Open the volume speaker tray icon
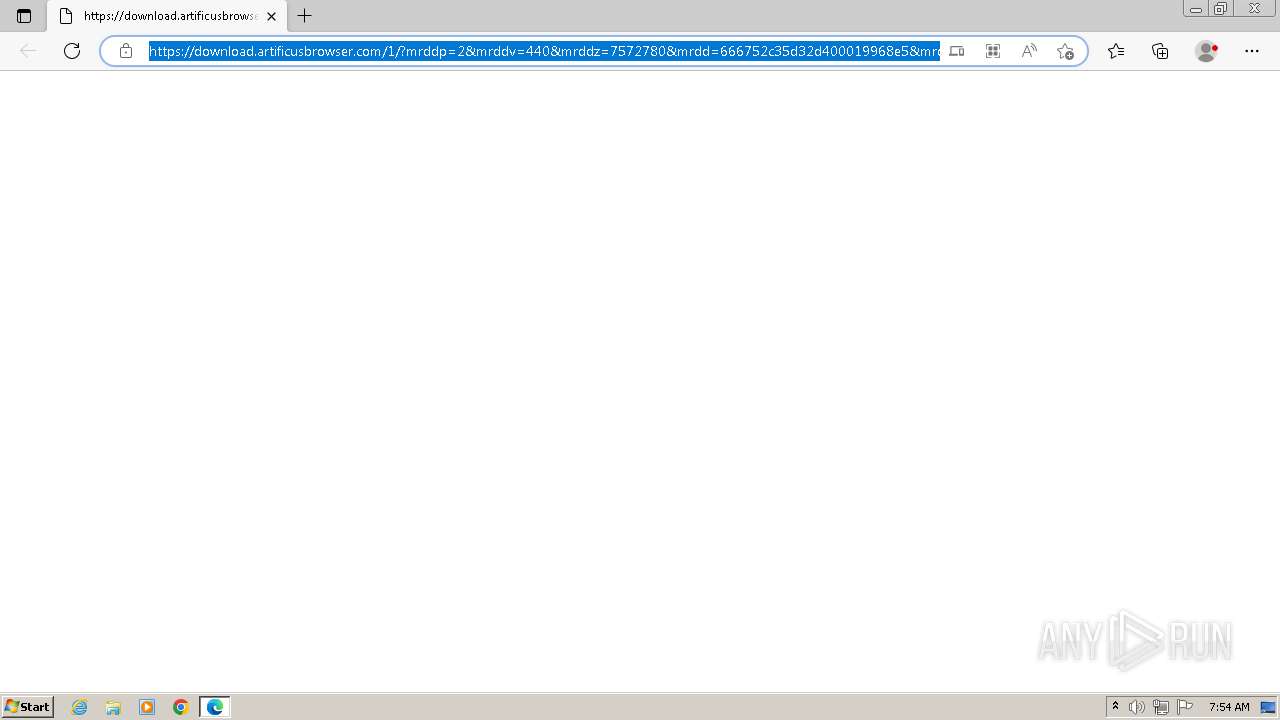The height and width of the screenshot is (720, 1280). tap(1137, 707)
